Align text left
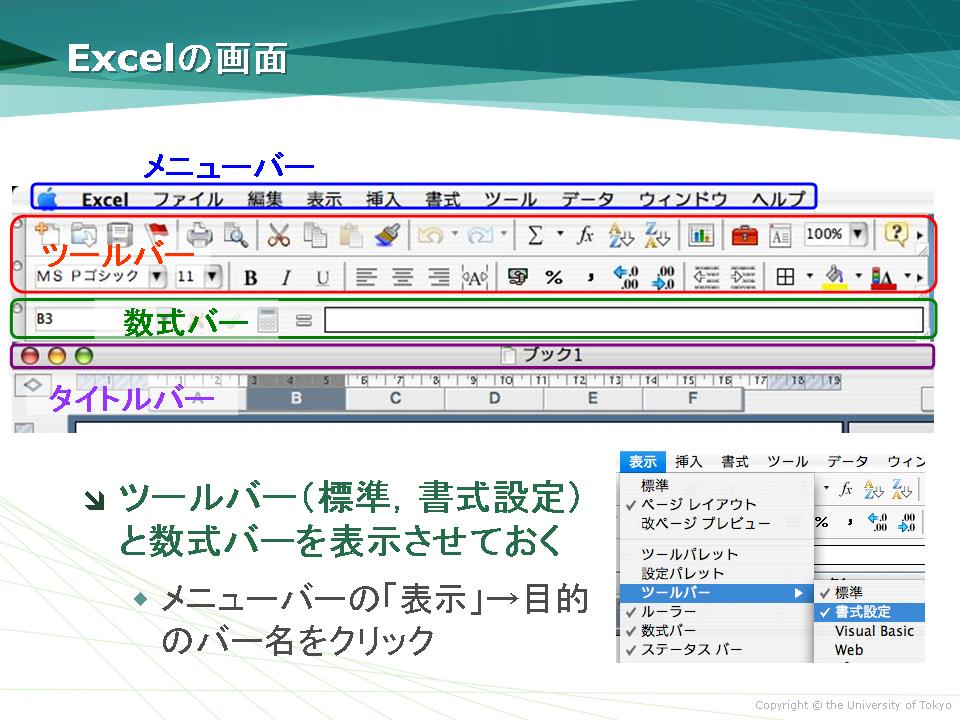Image resolution: width=960 pixels, height=720 pixels. point(366,277)
